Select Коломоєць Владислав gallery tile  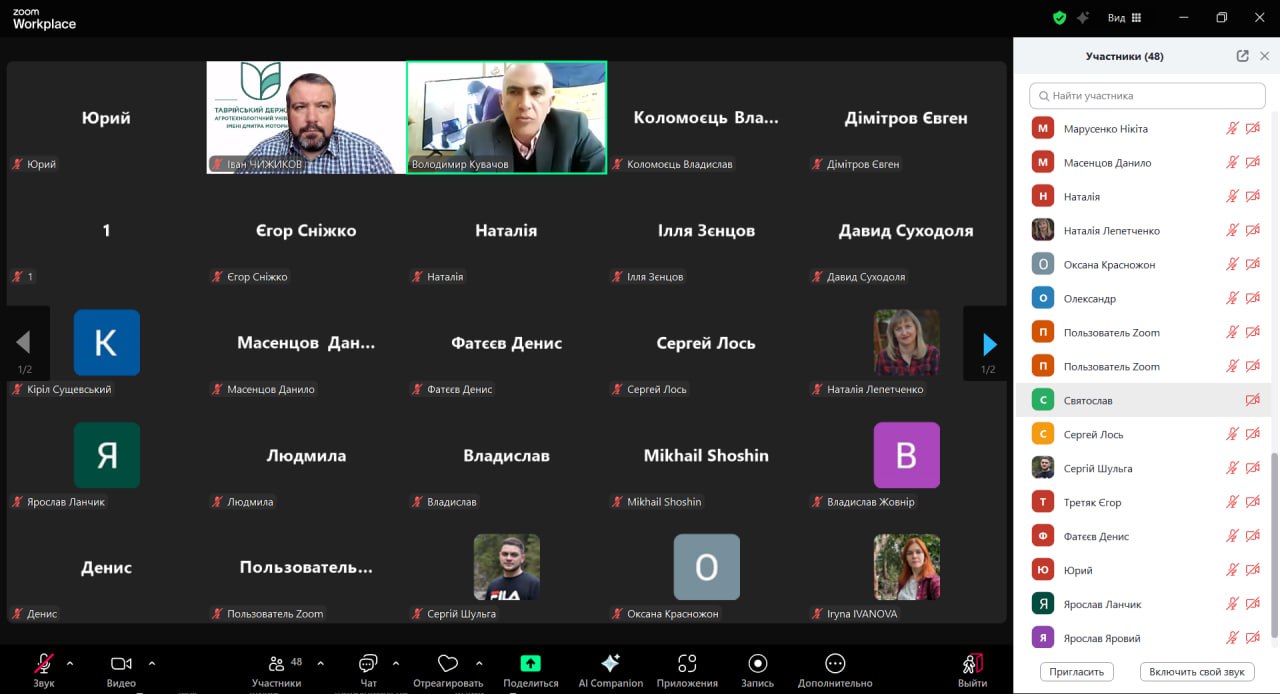(706, 117)
